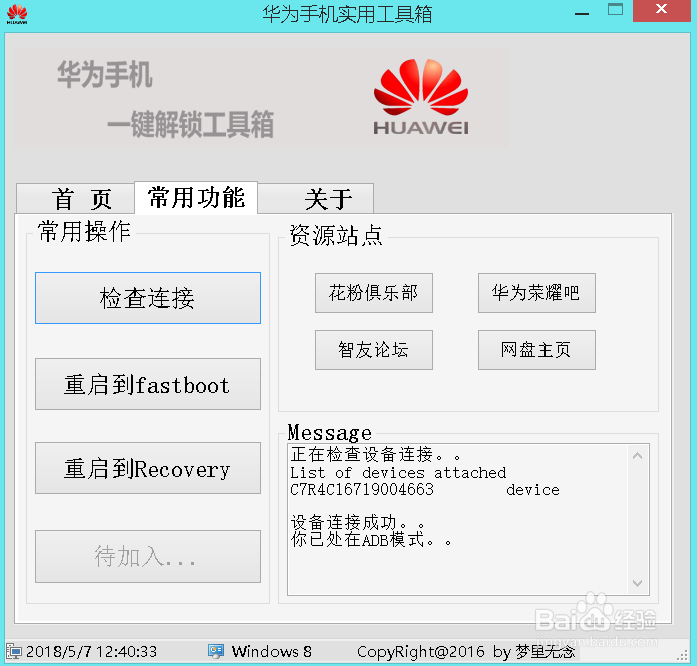Minimize the 华为手机实用工具箱 window
Viewport: 697px width, 666px height.
pyautogui.click(x=581, y=12)
